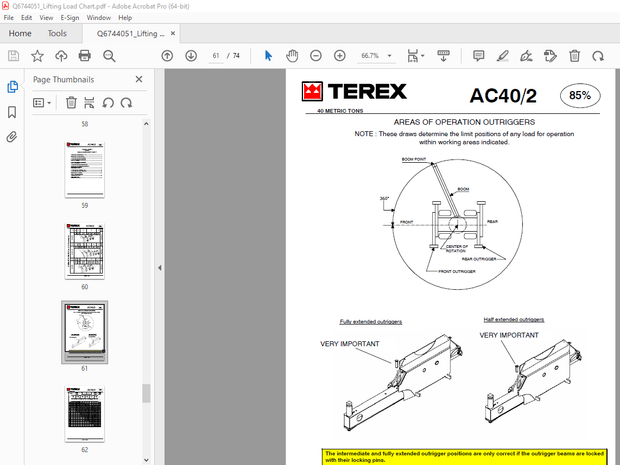Select the highlight text pen tool
This screenshot has height=465, width=620.
[503, 56]
